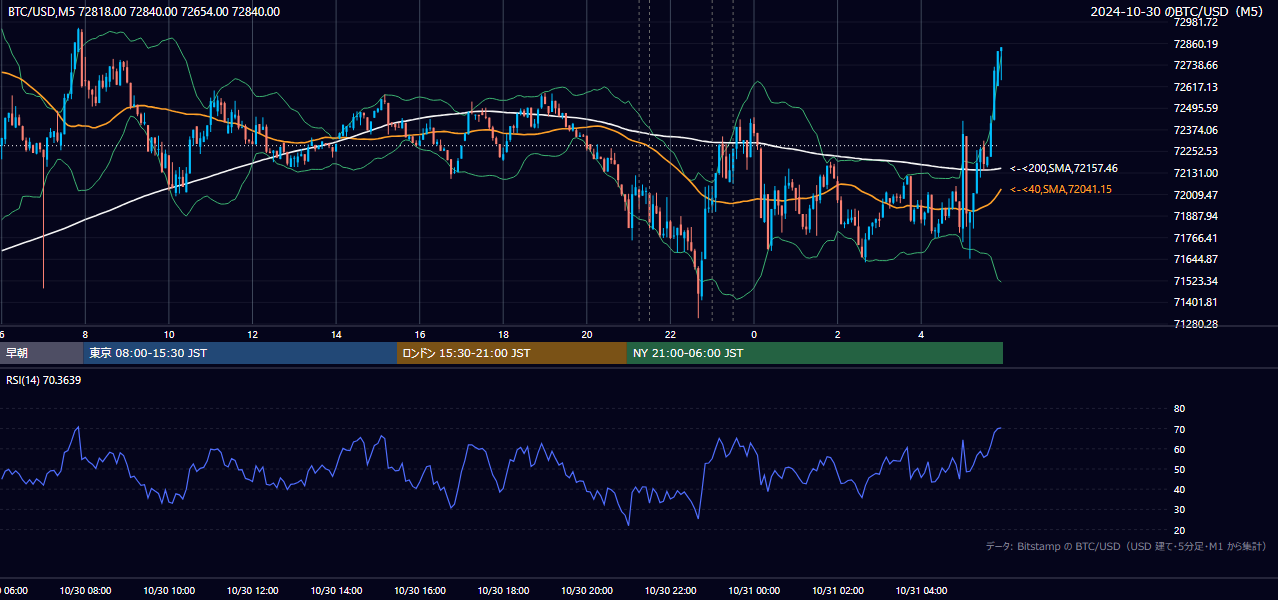Click the 10/30 20:00 time axis label
The height and width of the screenshot is (600, 1278).
tap(587, 591)
